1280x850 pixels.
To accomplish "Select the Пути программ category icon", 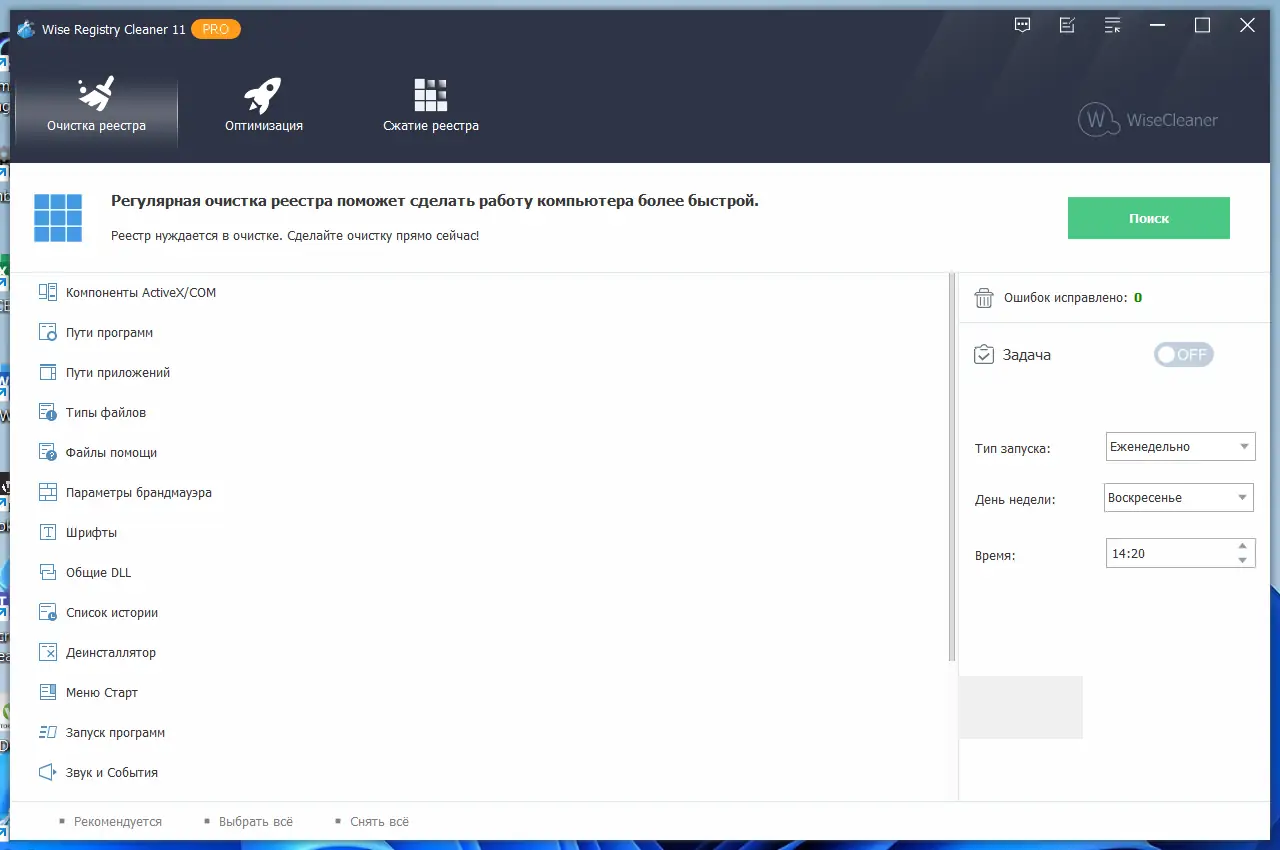I will pyautogui.click(x=48, y=332).
